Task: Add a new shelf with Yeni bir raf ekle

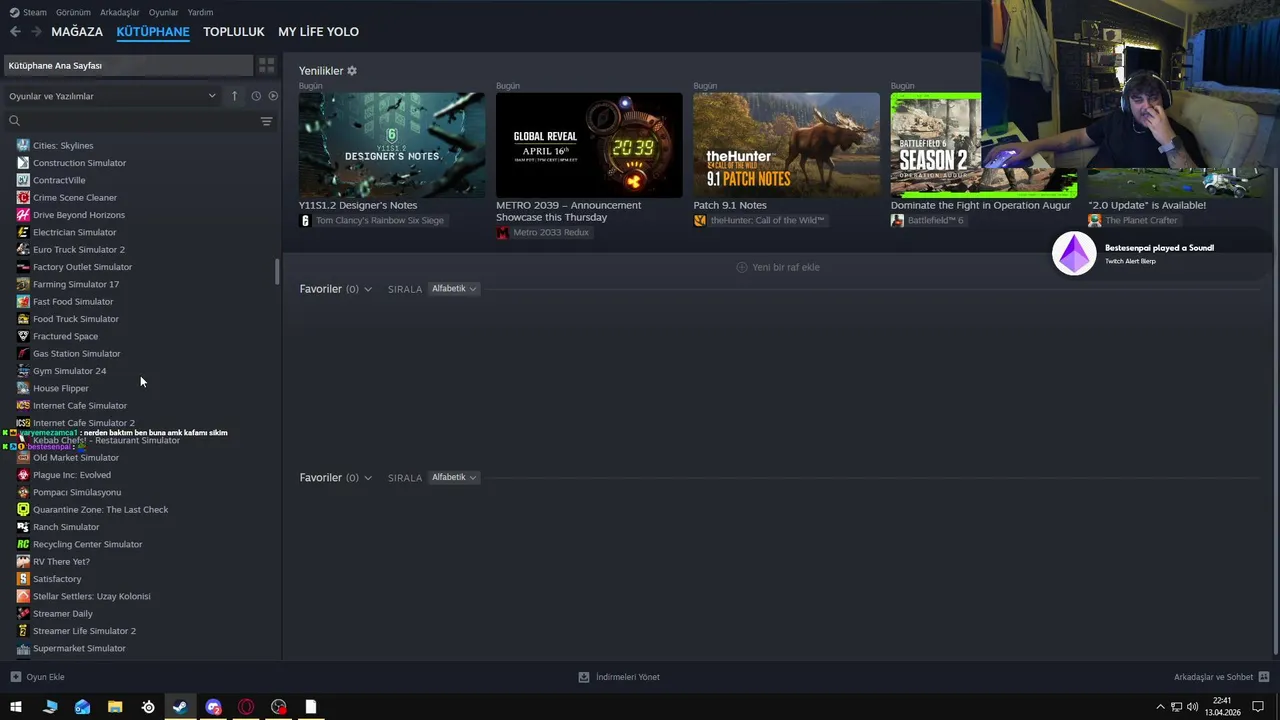Action: coord(778,267)
